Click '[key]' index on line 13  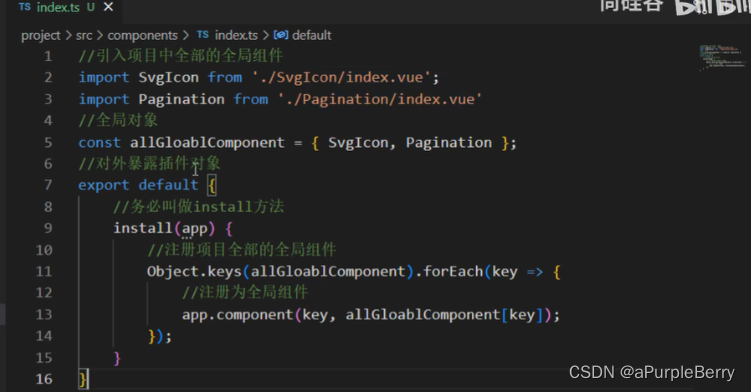tap(522, 315)
